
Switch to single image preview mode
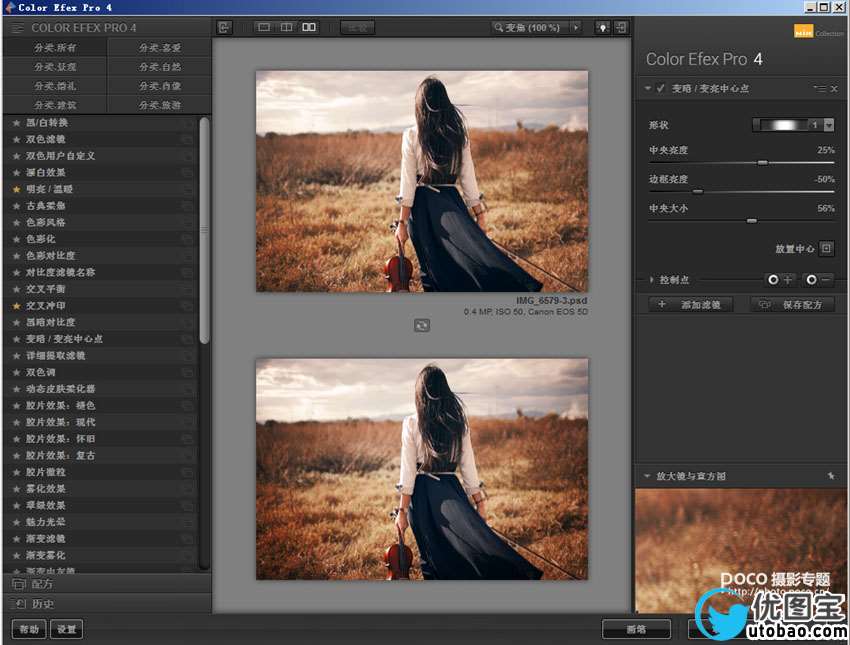264,27
